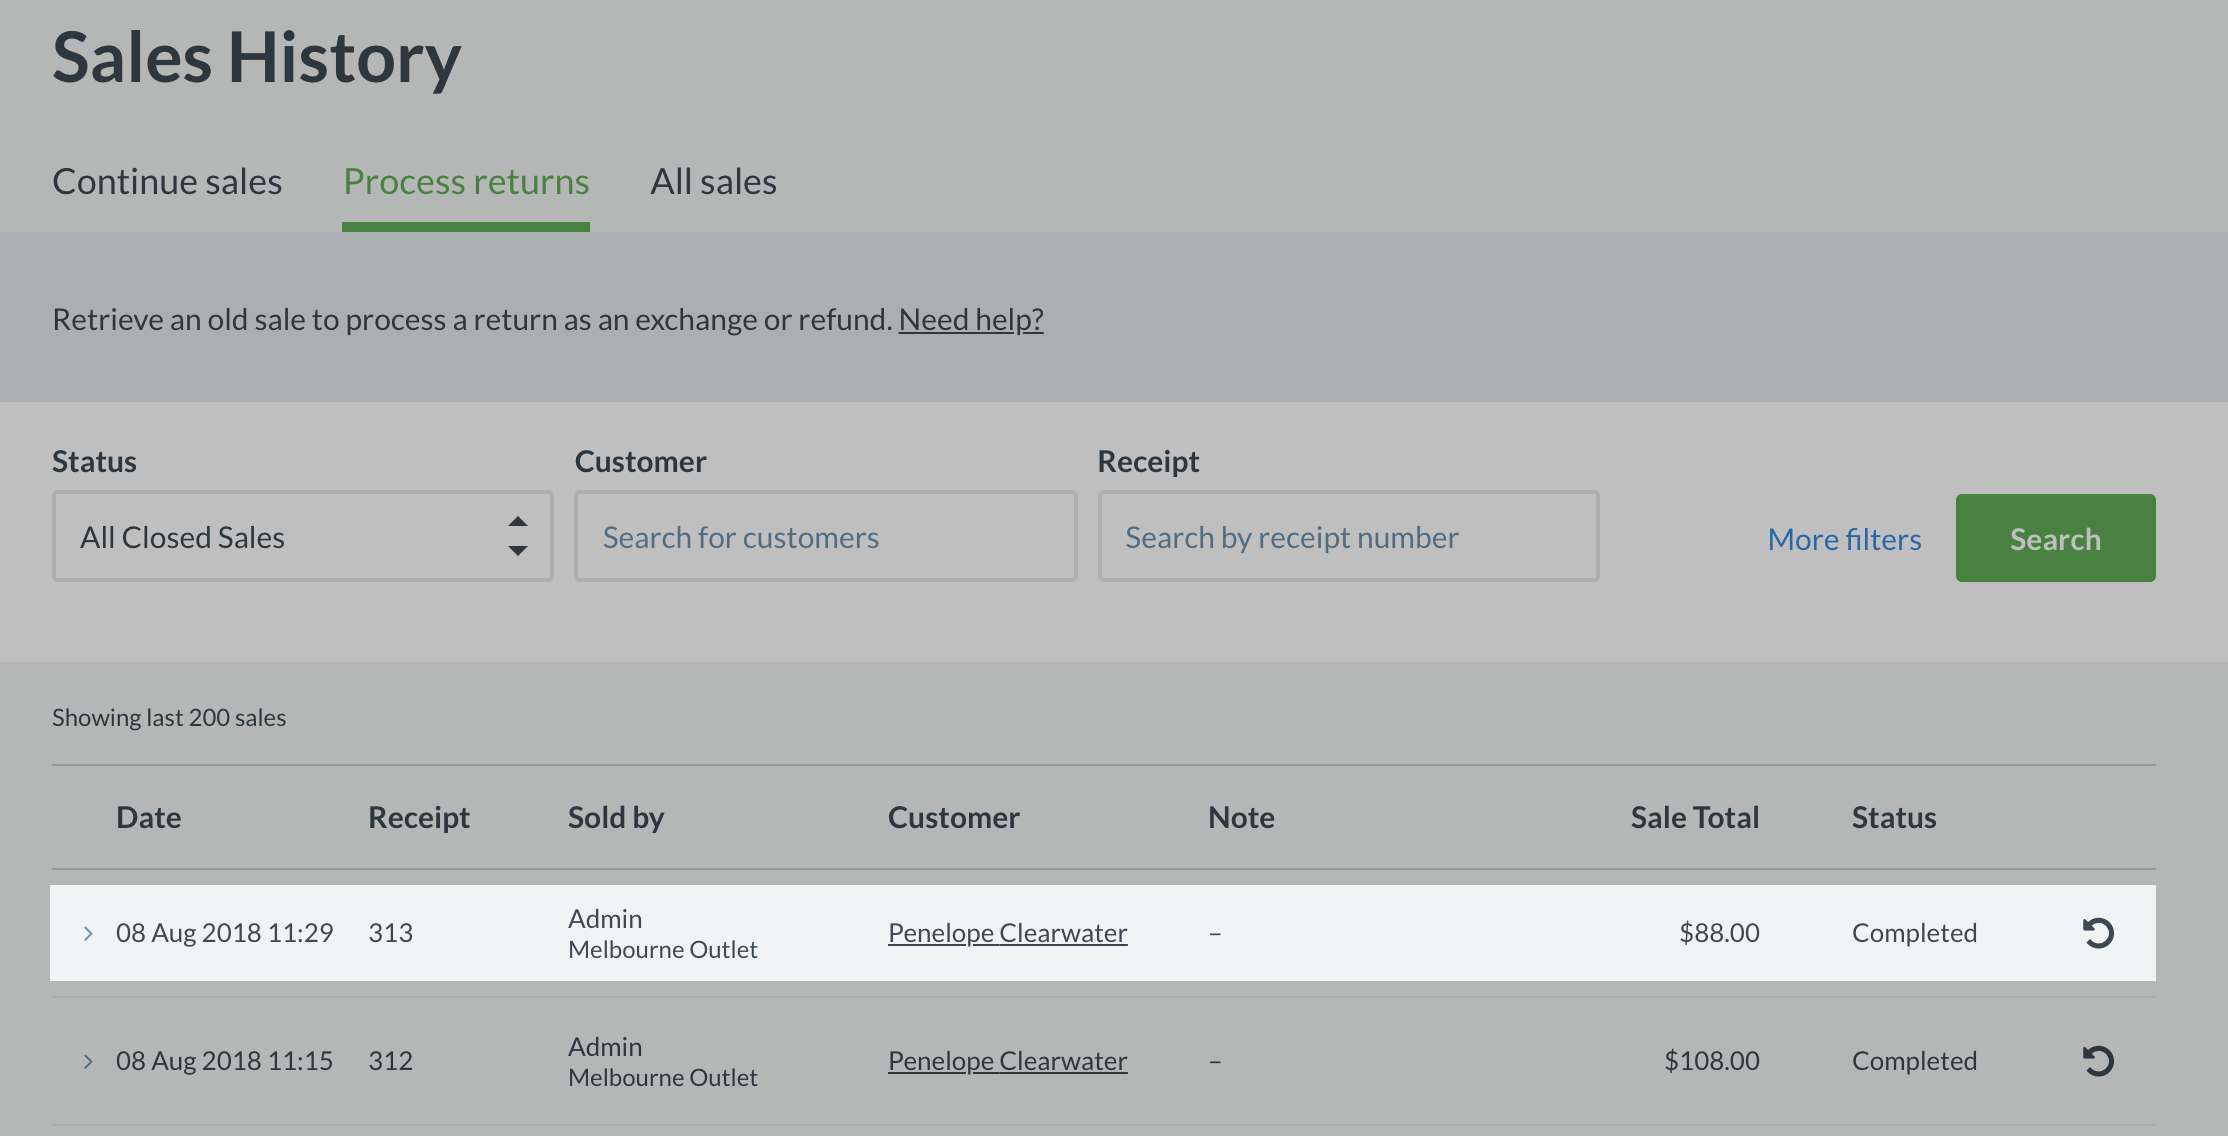Click the return icon for receipt 313

click(2097, 933)
